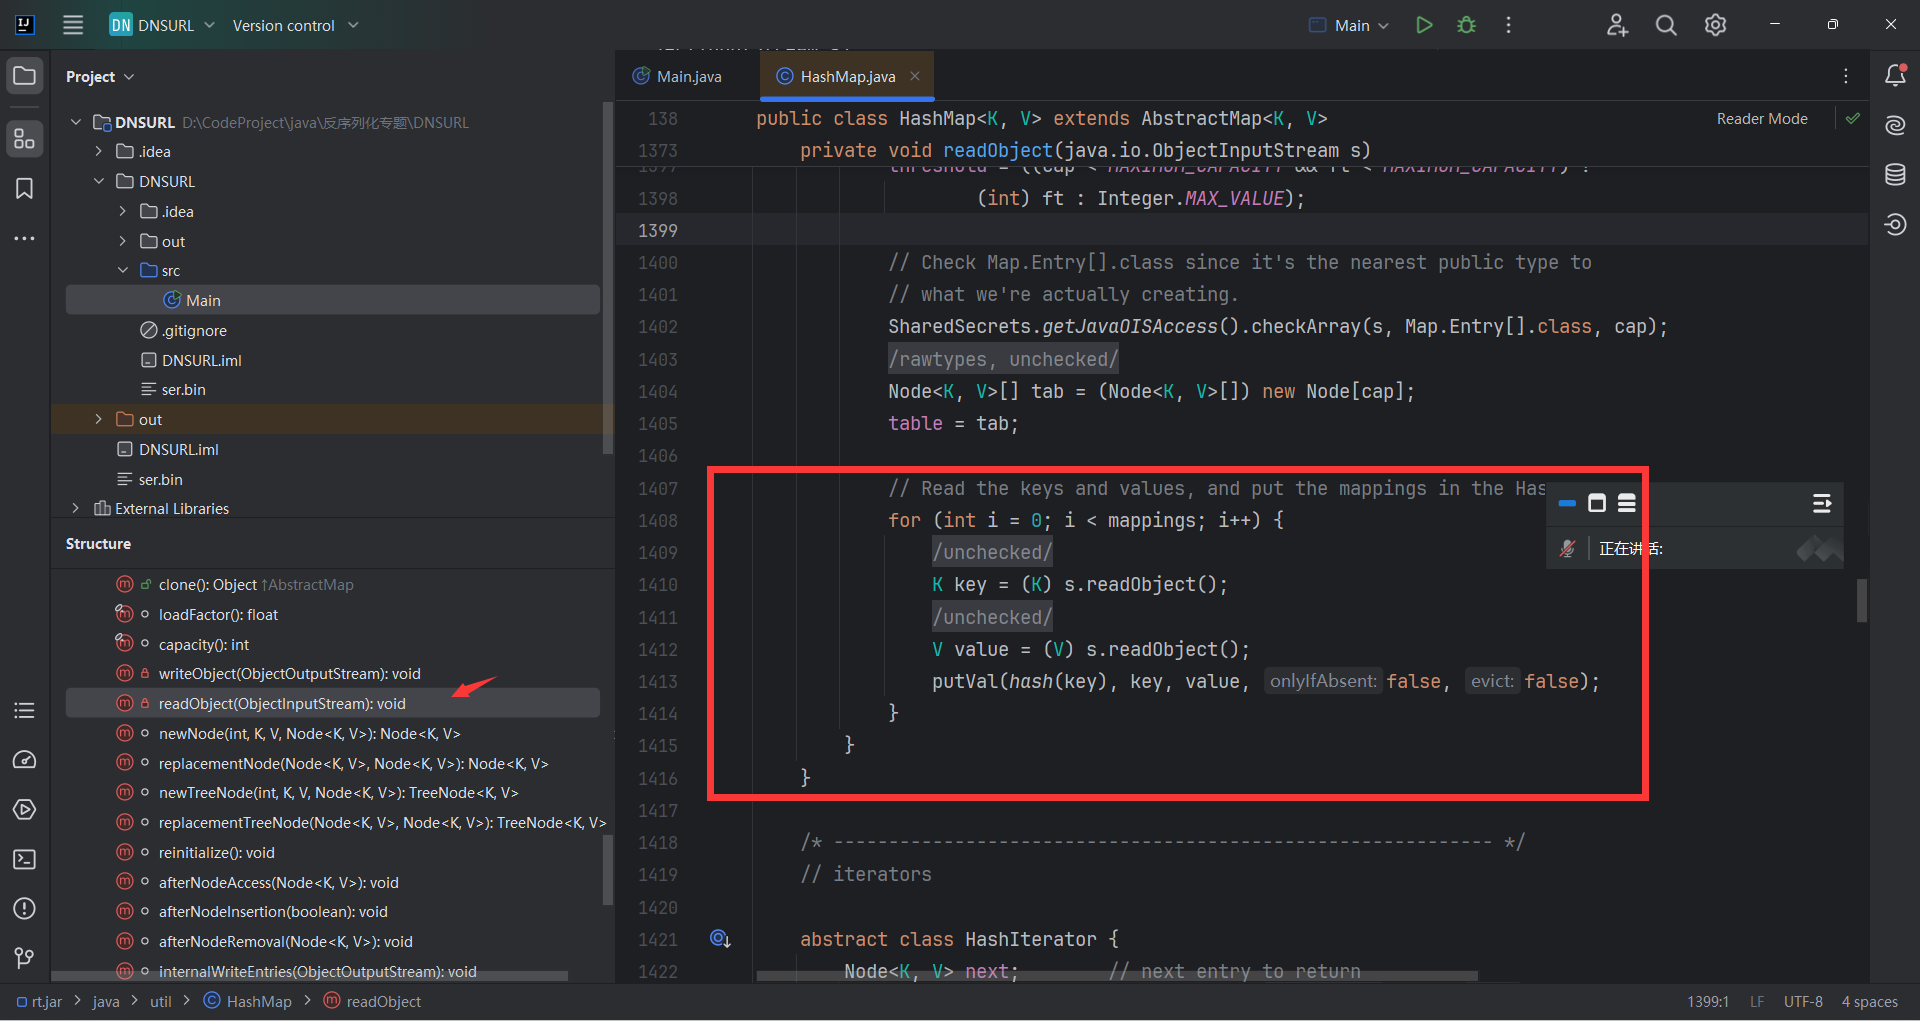The width and height of the screenshot is (1920, 1021).
Task: Click the util breadcrumb
Action: coord(160,1001)
